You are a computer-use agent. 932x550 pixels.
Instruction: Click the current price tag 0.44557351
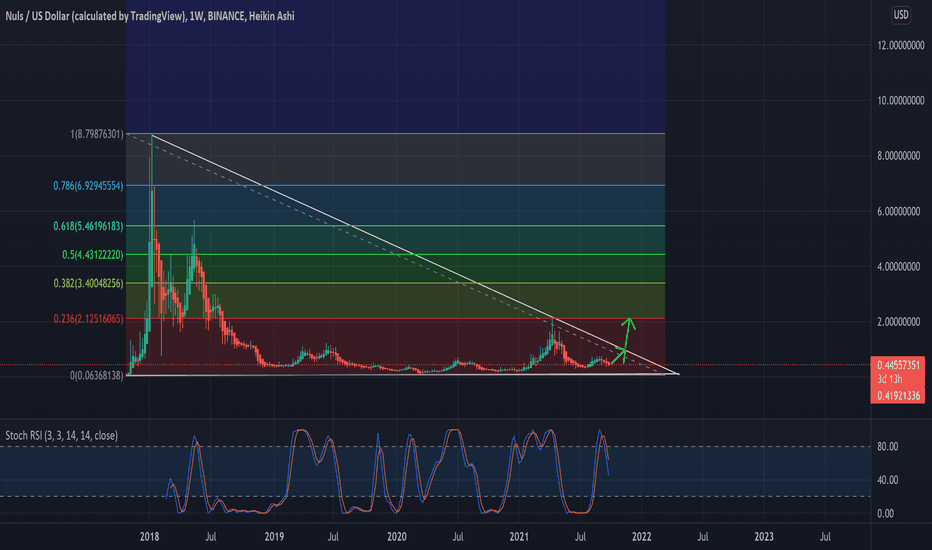(x=898, y=365)
